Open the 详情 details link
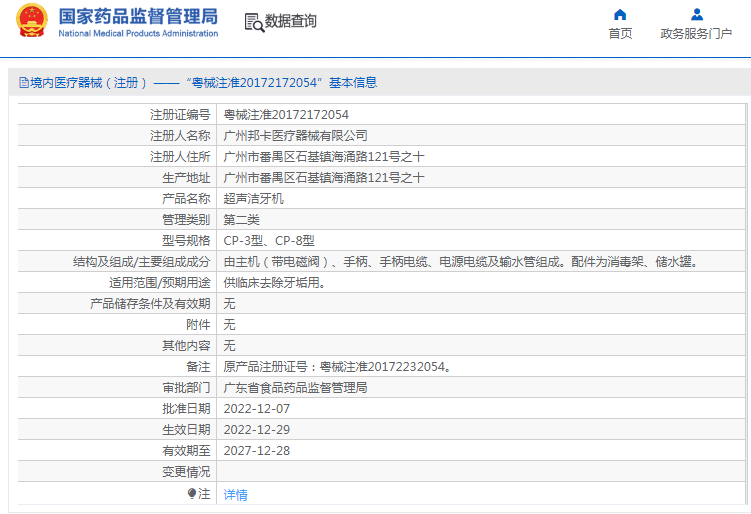 pyautogui.click(x=236, y=495)
